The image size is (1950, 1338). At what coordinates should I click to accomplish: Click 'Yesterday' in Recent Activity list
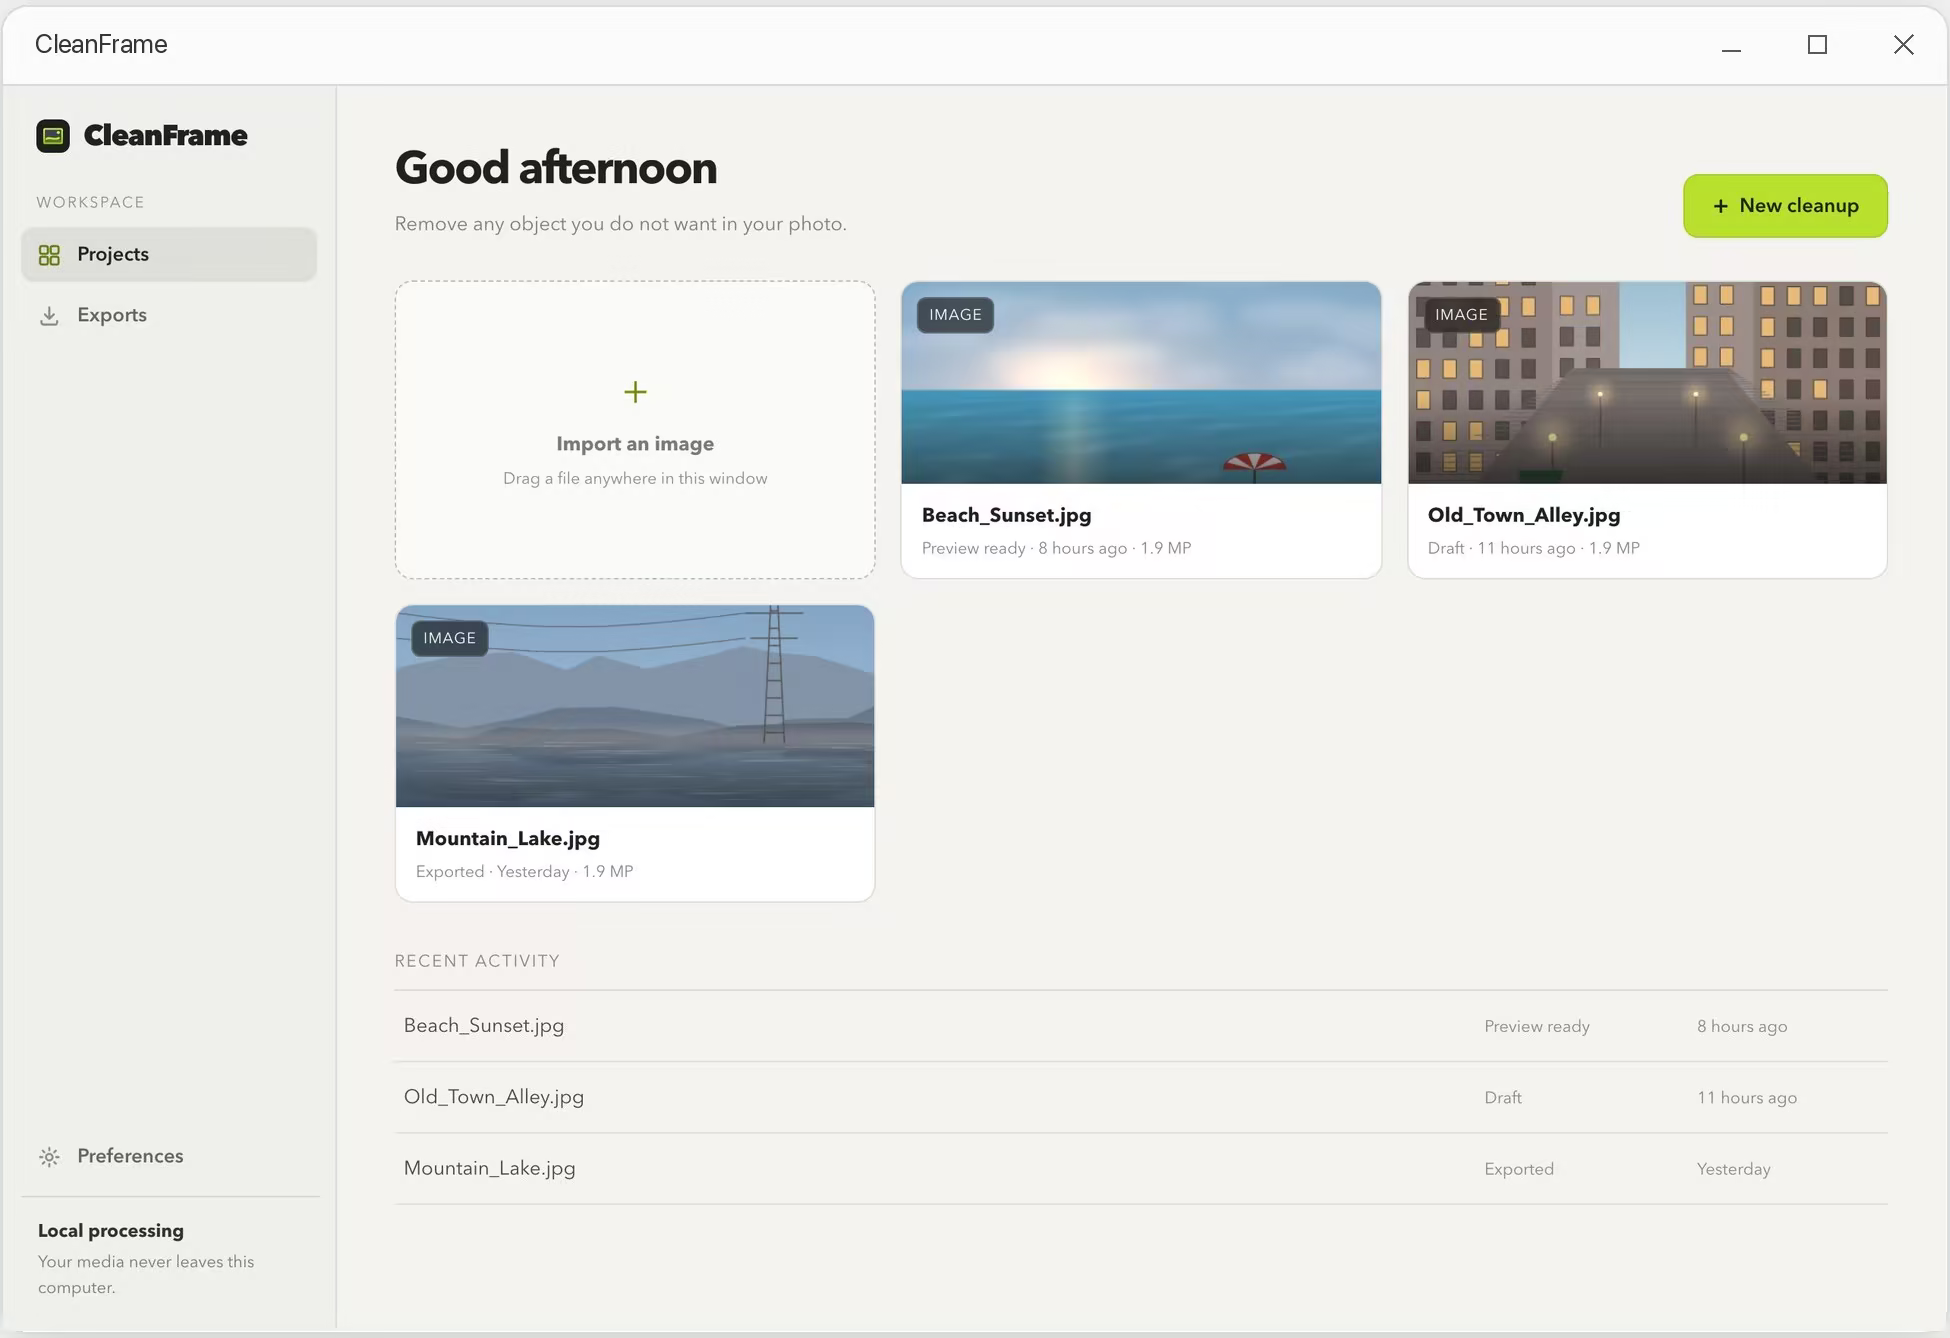[1733, 1169]
